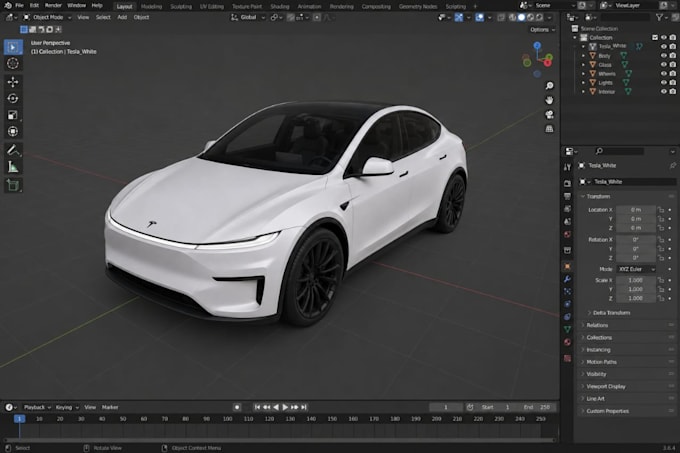Activate the Transform tool

[x=13, y=131]
